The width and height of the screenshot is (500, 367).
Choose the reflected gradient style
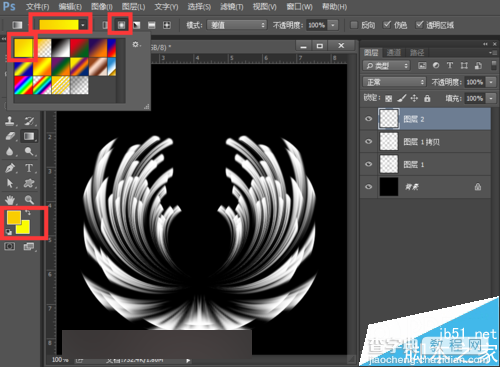[152, 25]
